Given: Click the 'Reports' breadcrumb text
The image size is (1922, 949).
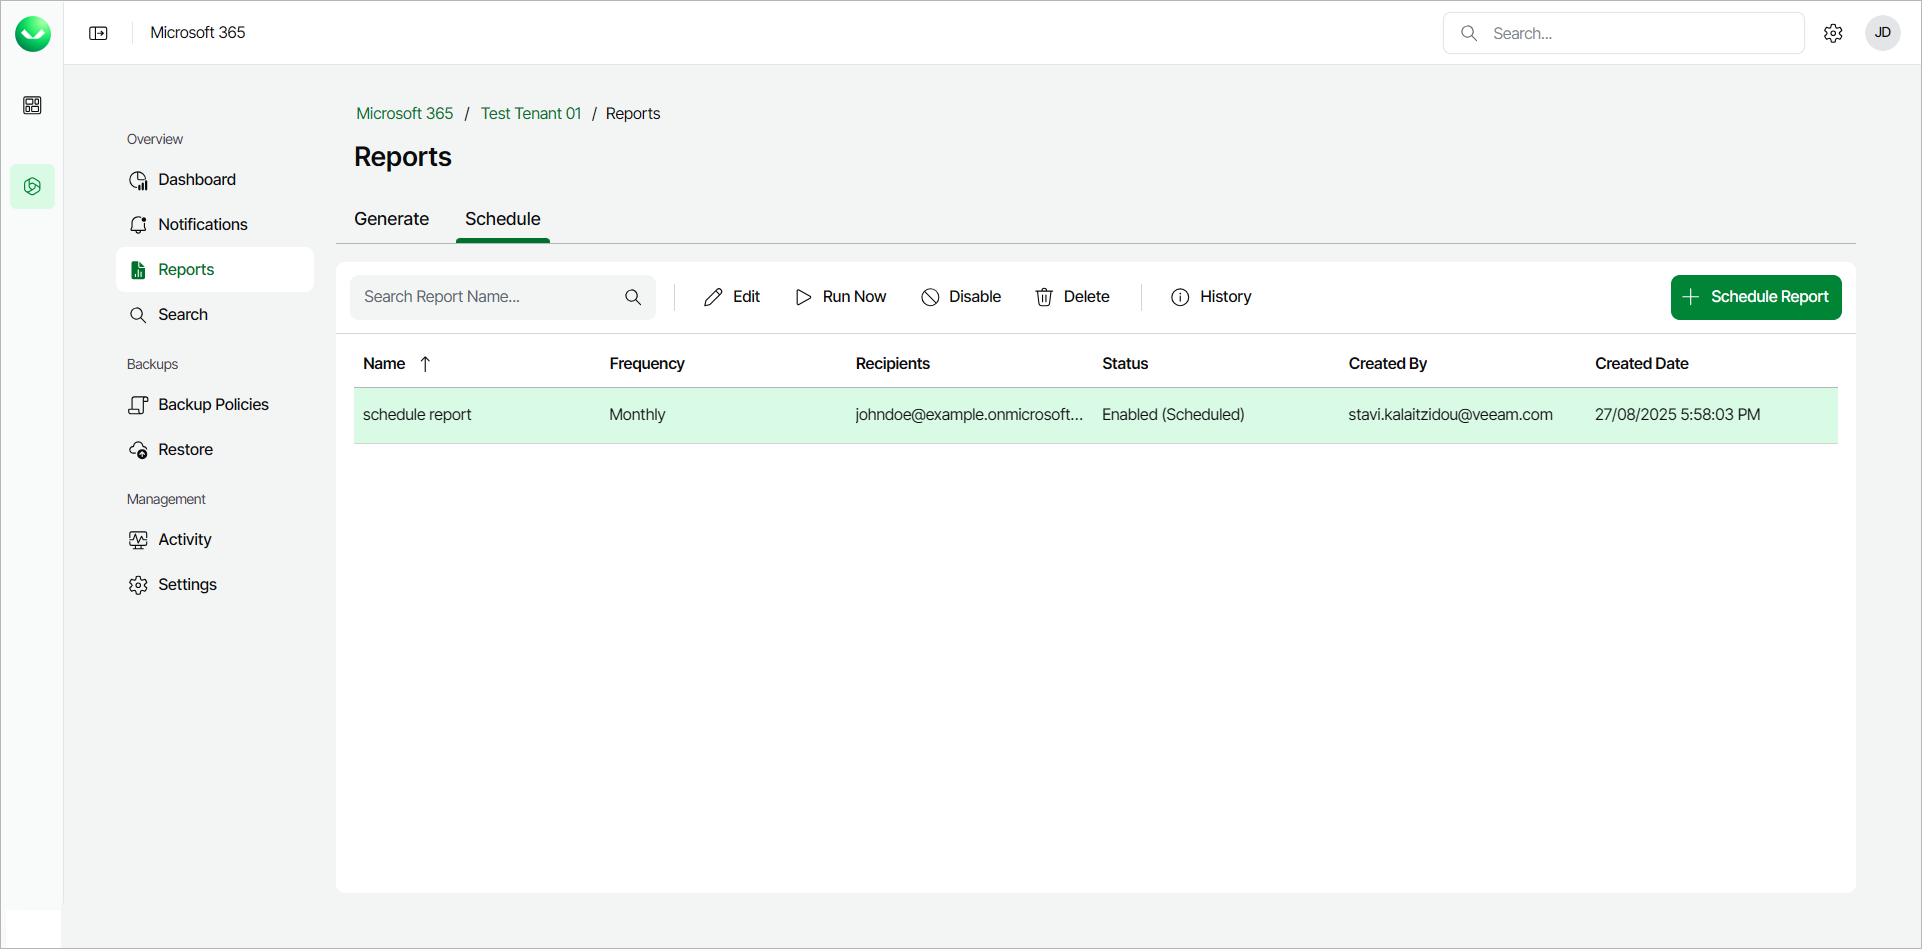Looking at the screenshot, I should (633, 114).
